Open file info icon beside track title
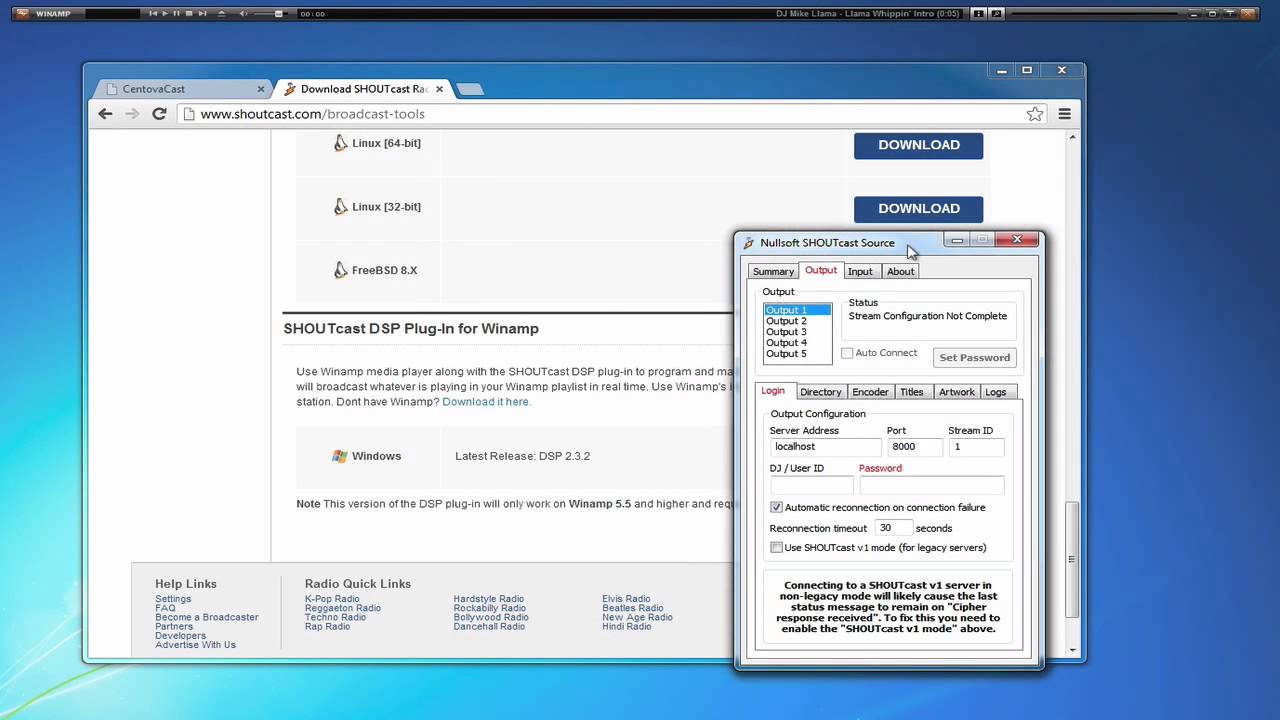 (x=978, y=13)
